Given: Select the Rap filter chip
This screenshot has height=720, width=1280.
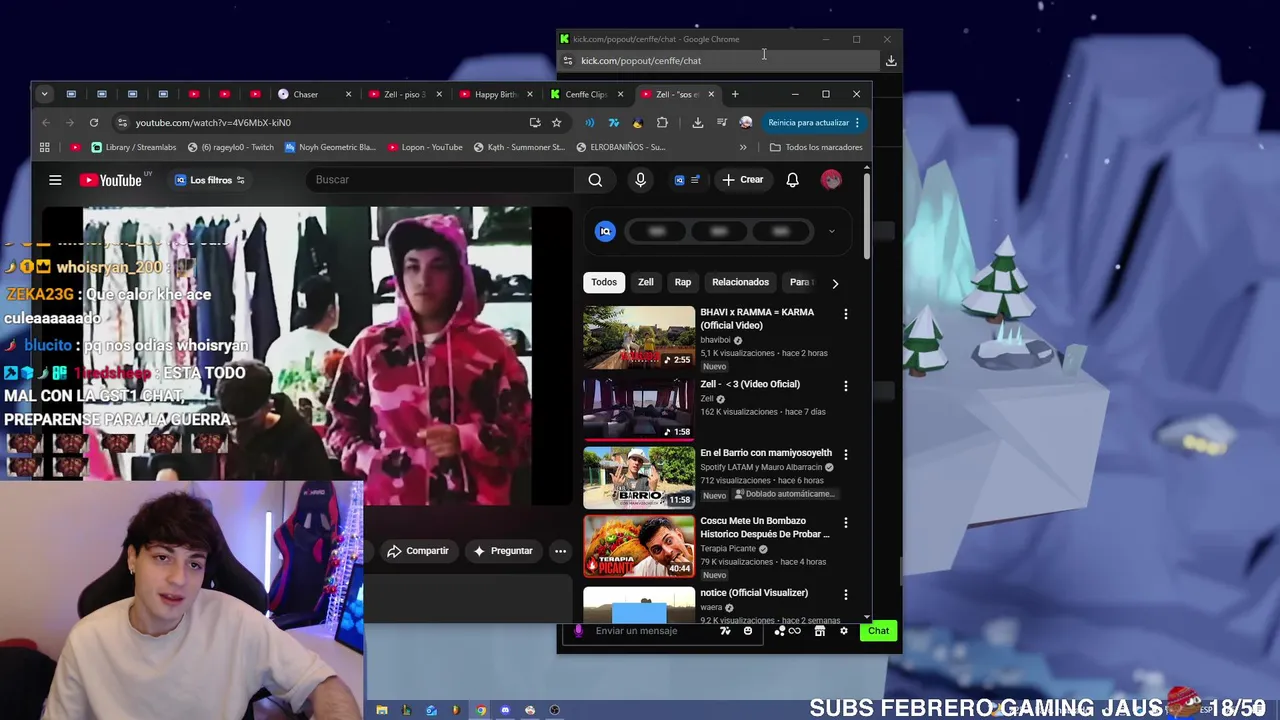Looking at the screenshot, I should [x=683, y=282].
